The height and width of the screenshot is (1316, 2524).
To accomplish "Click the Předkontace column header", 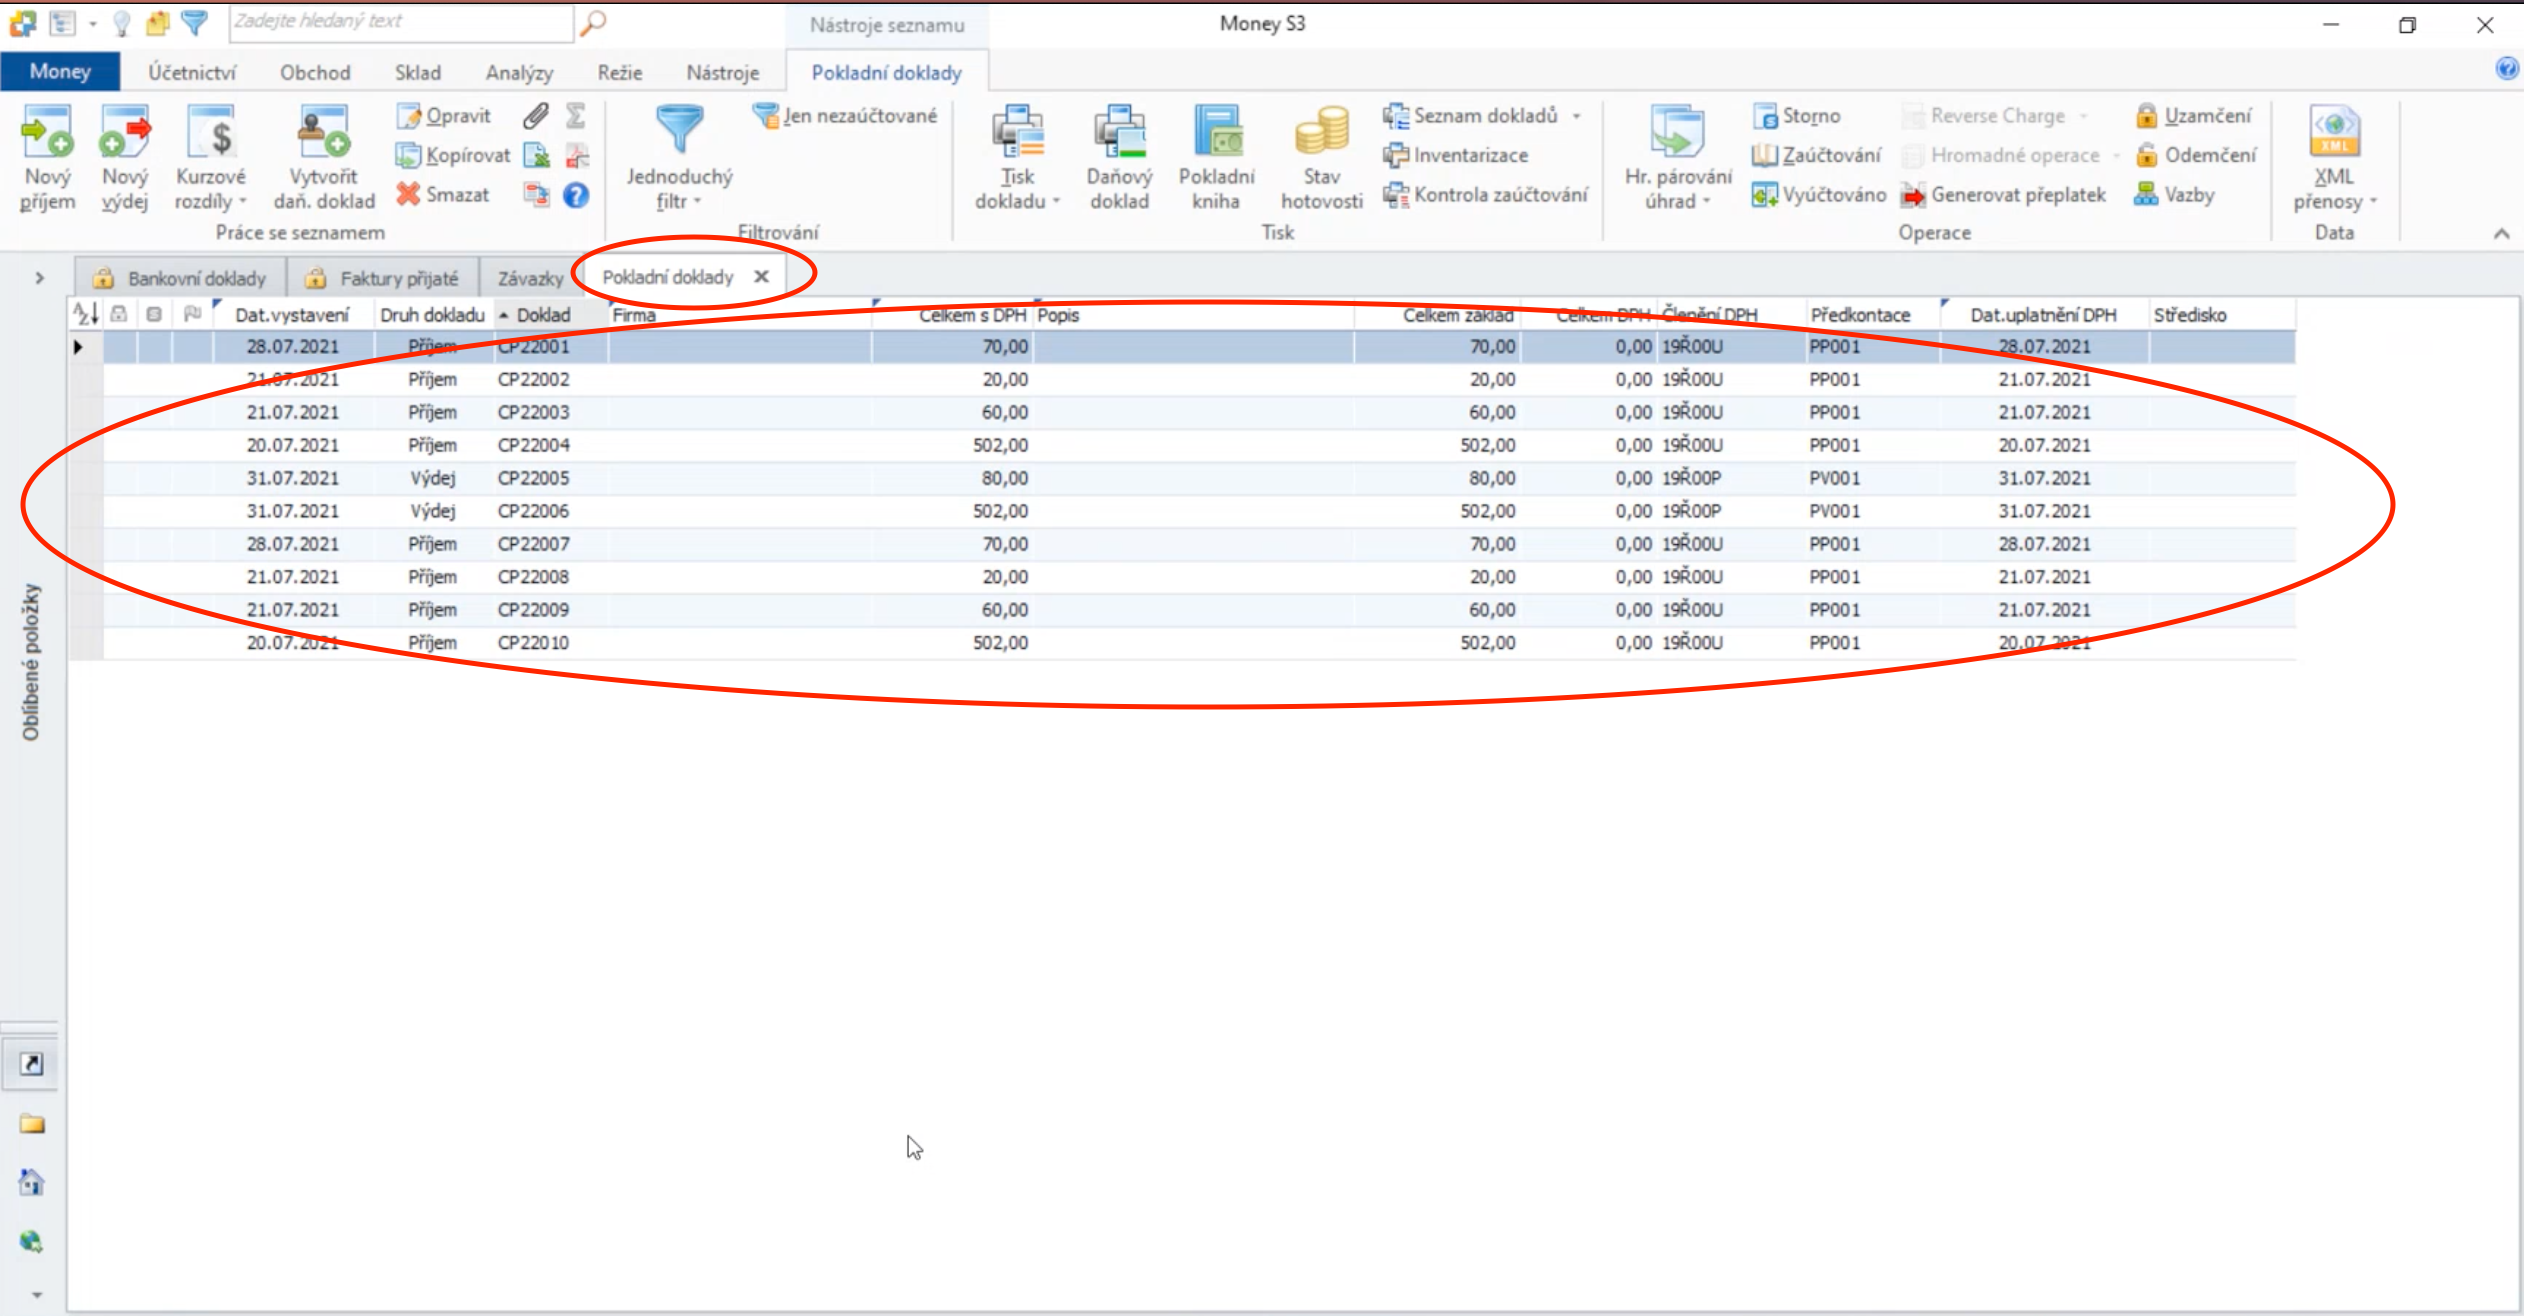I will point(1860,315).
